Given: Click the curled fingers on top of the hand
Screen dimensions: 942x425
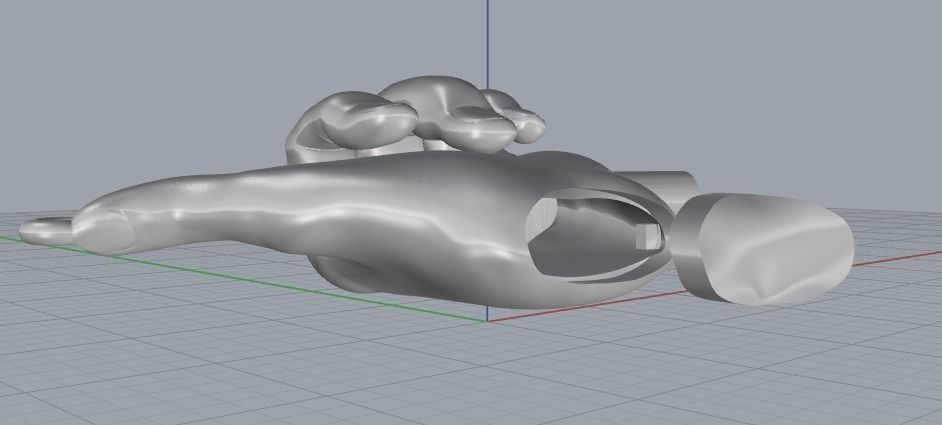Looking at the screenshot, I should [415, 120].
